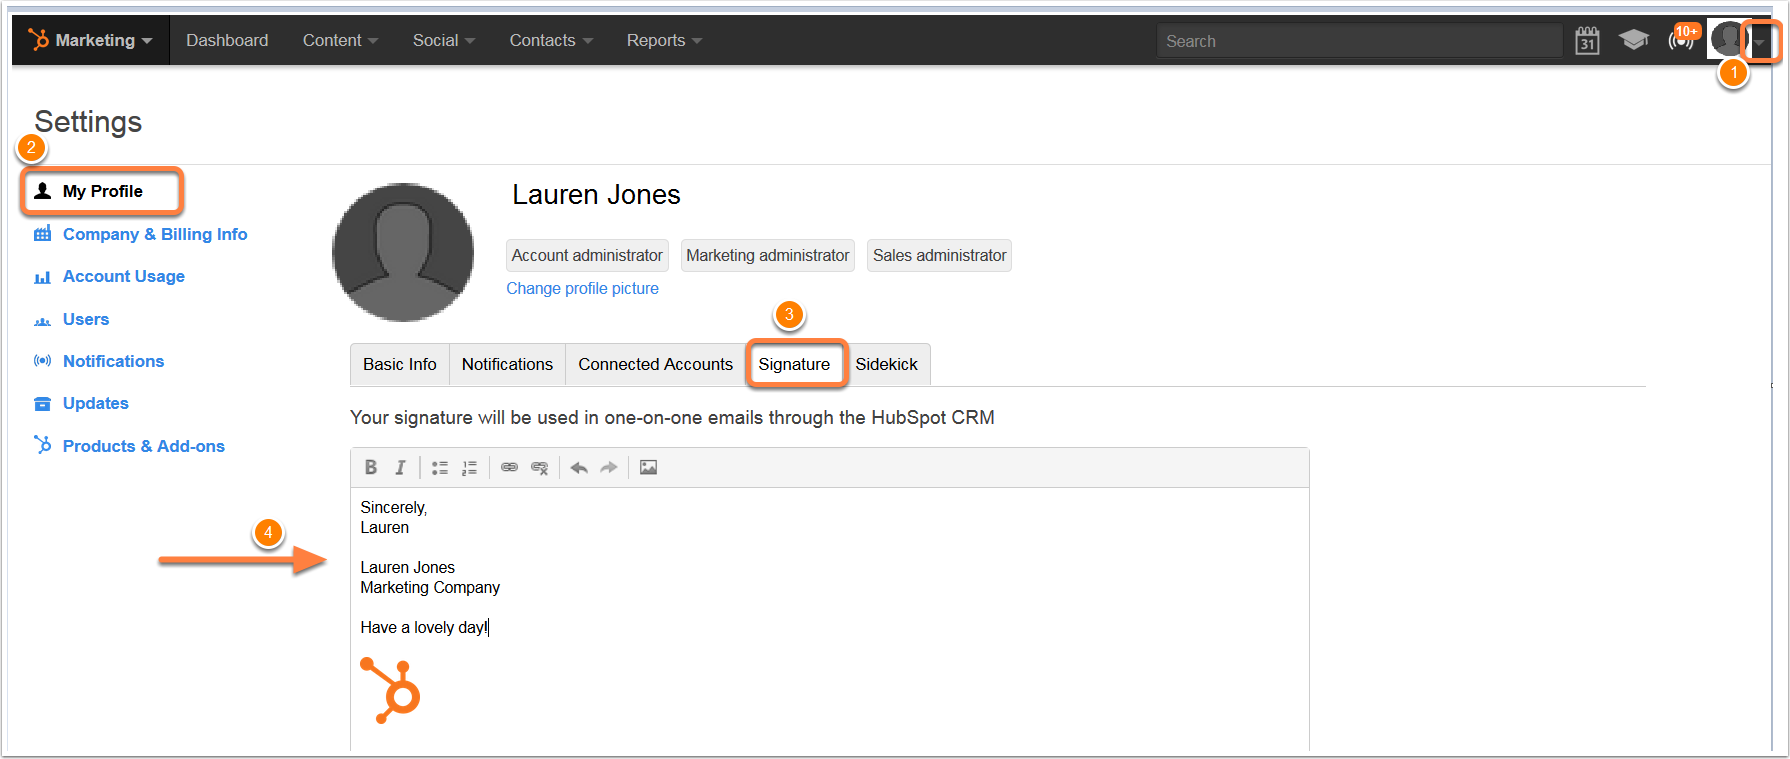Click in the Search field
The image size is (1790, 759).
coord(1359,41)
